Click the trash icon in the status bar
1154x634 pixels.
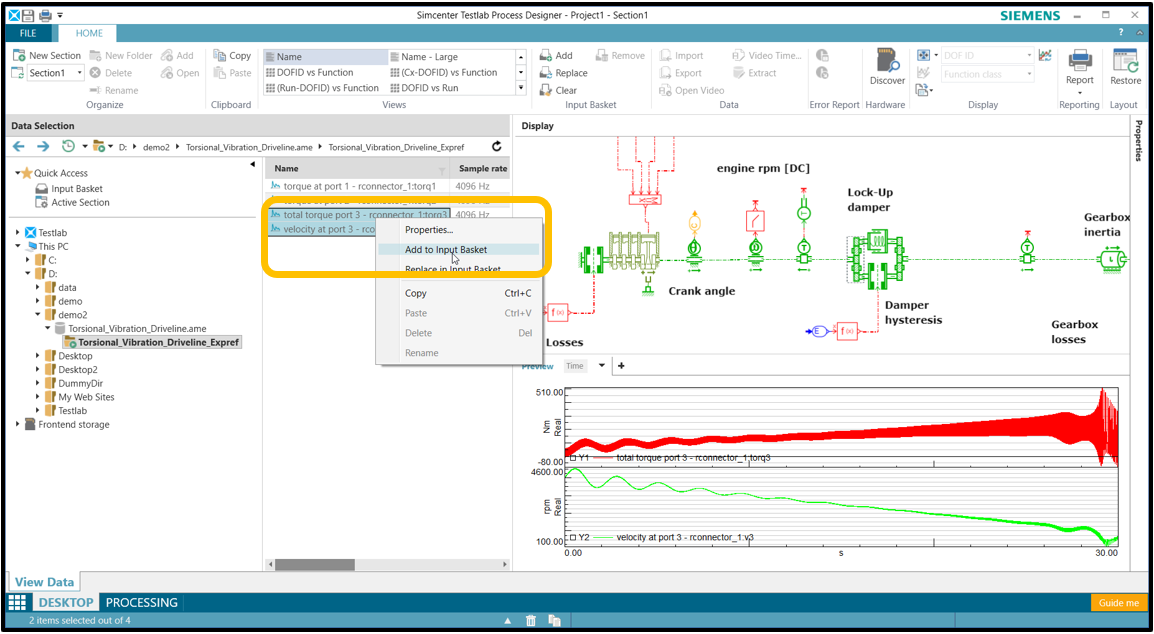(531, 621)
